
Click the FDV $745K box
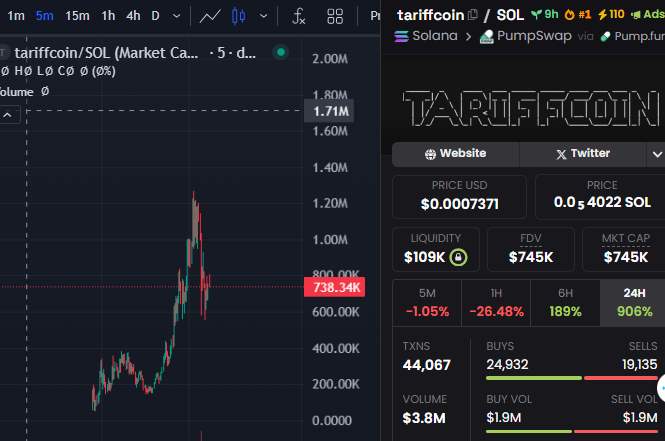531,249
